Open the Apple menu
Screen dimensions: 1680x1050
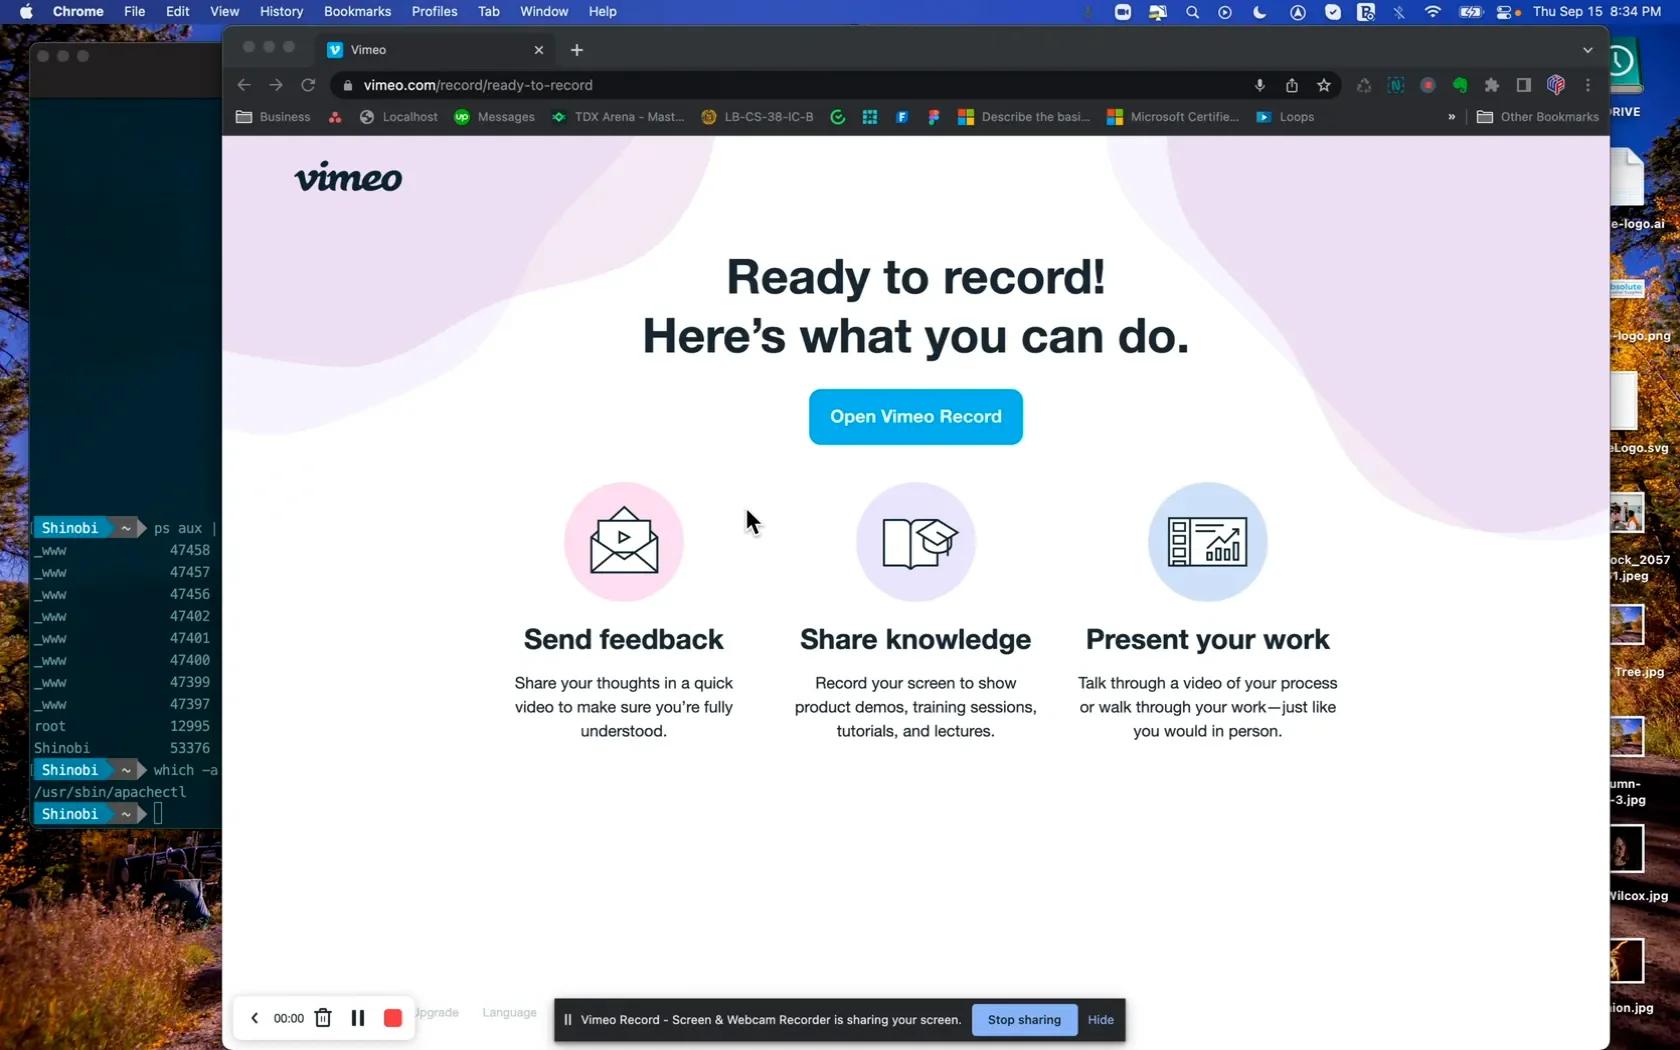pos(26,11)
